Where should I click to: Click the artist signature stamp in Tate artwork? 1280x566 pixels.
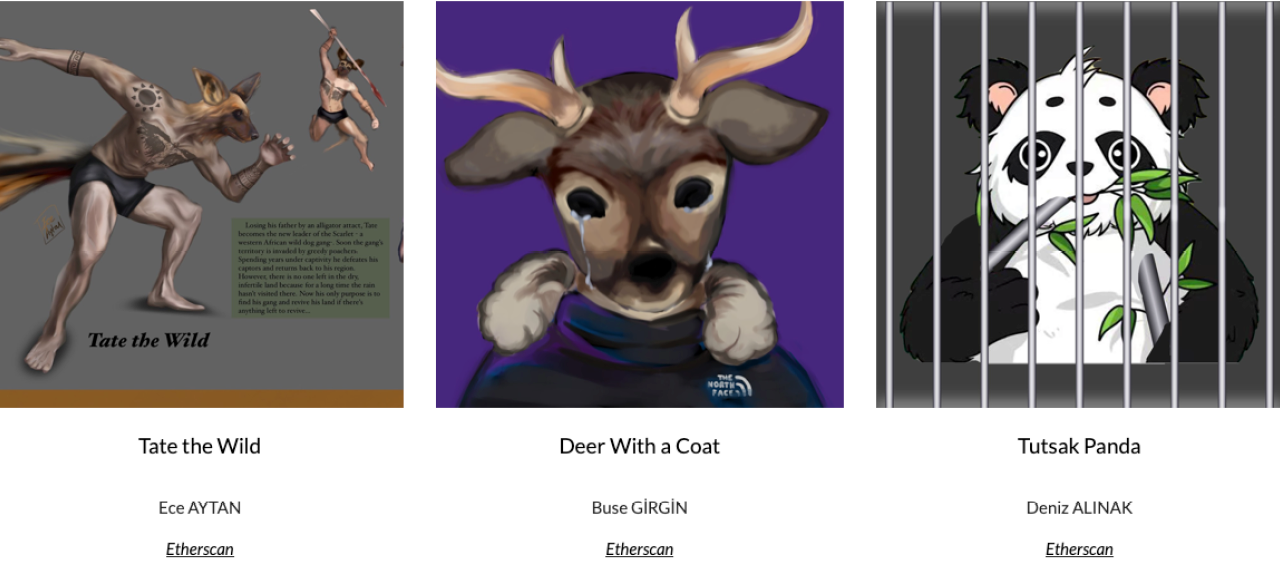coord(52,228)
